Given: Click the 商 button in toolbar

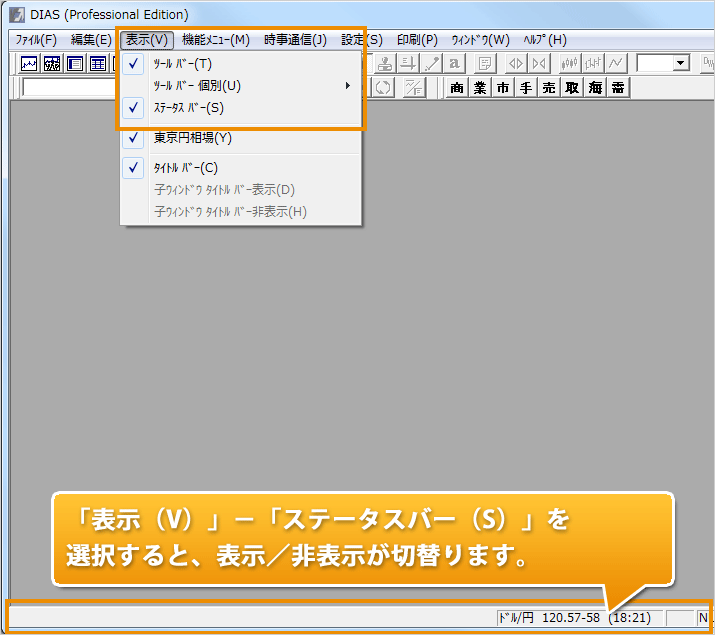Looking at the screenshot, I should click(458, 88).
